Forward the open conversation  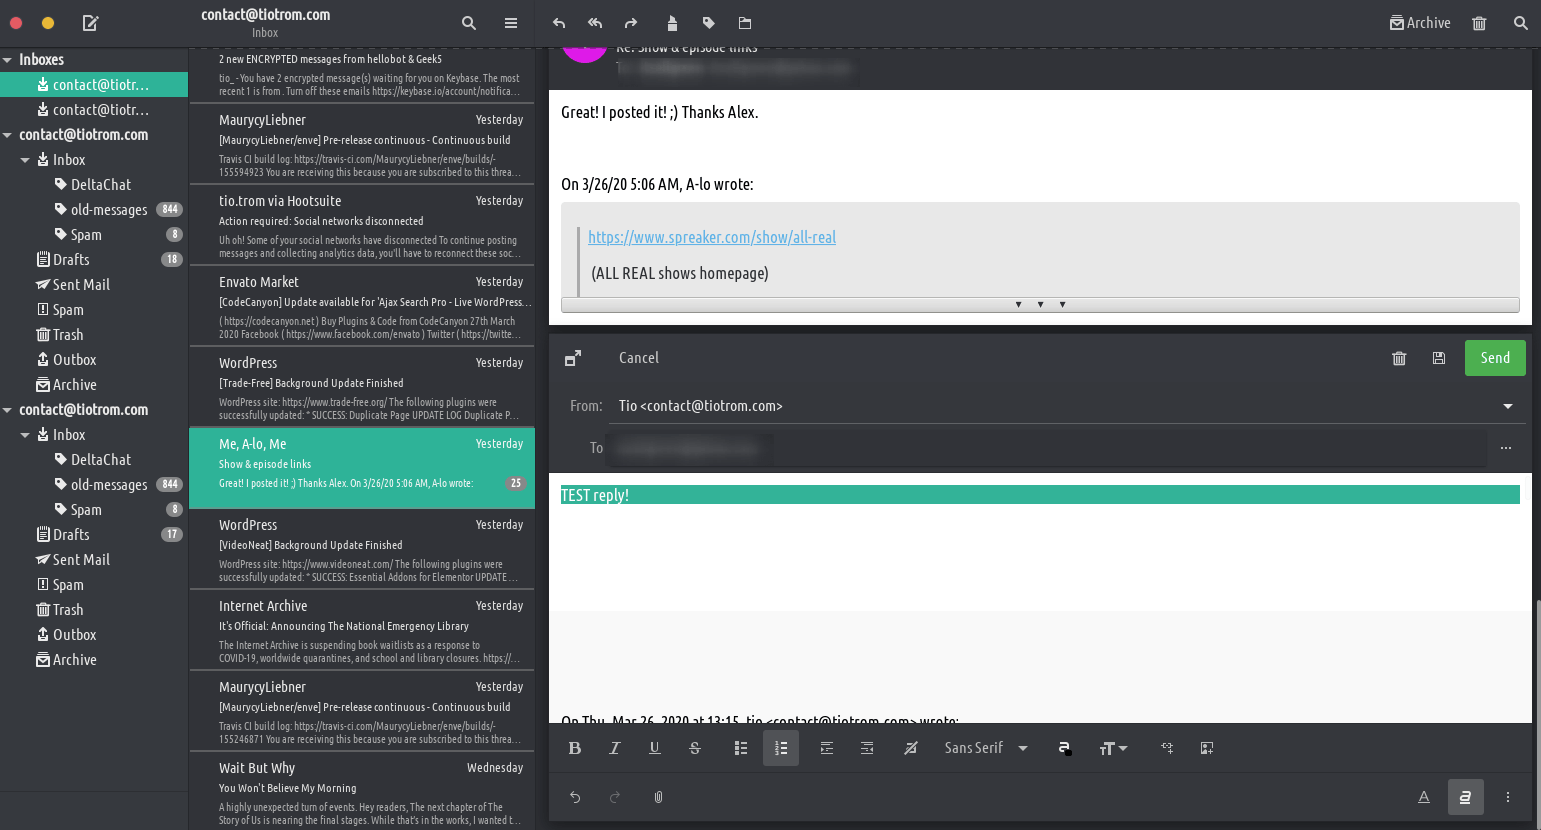click(631, 23)
